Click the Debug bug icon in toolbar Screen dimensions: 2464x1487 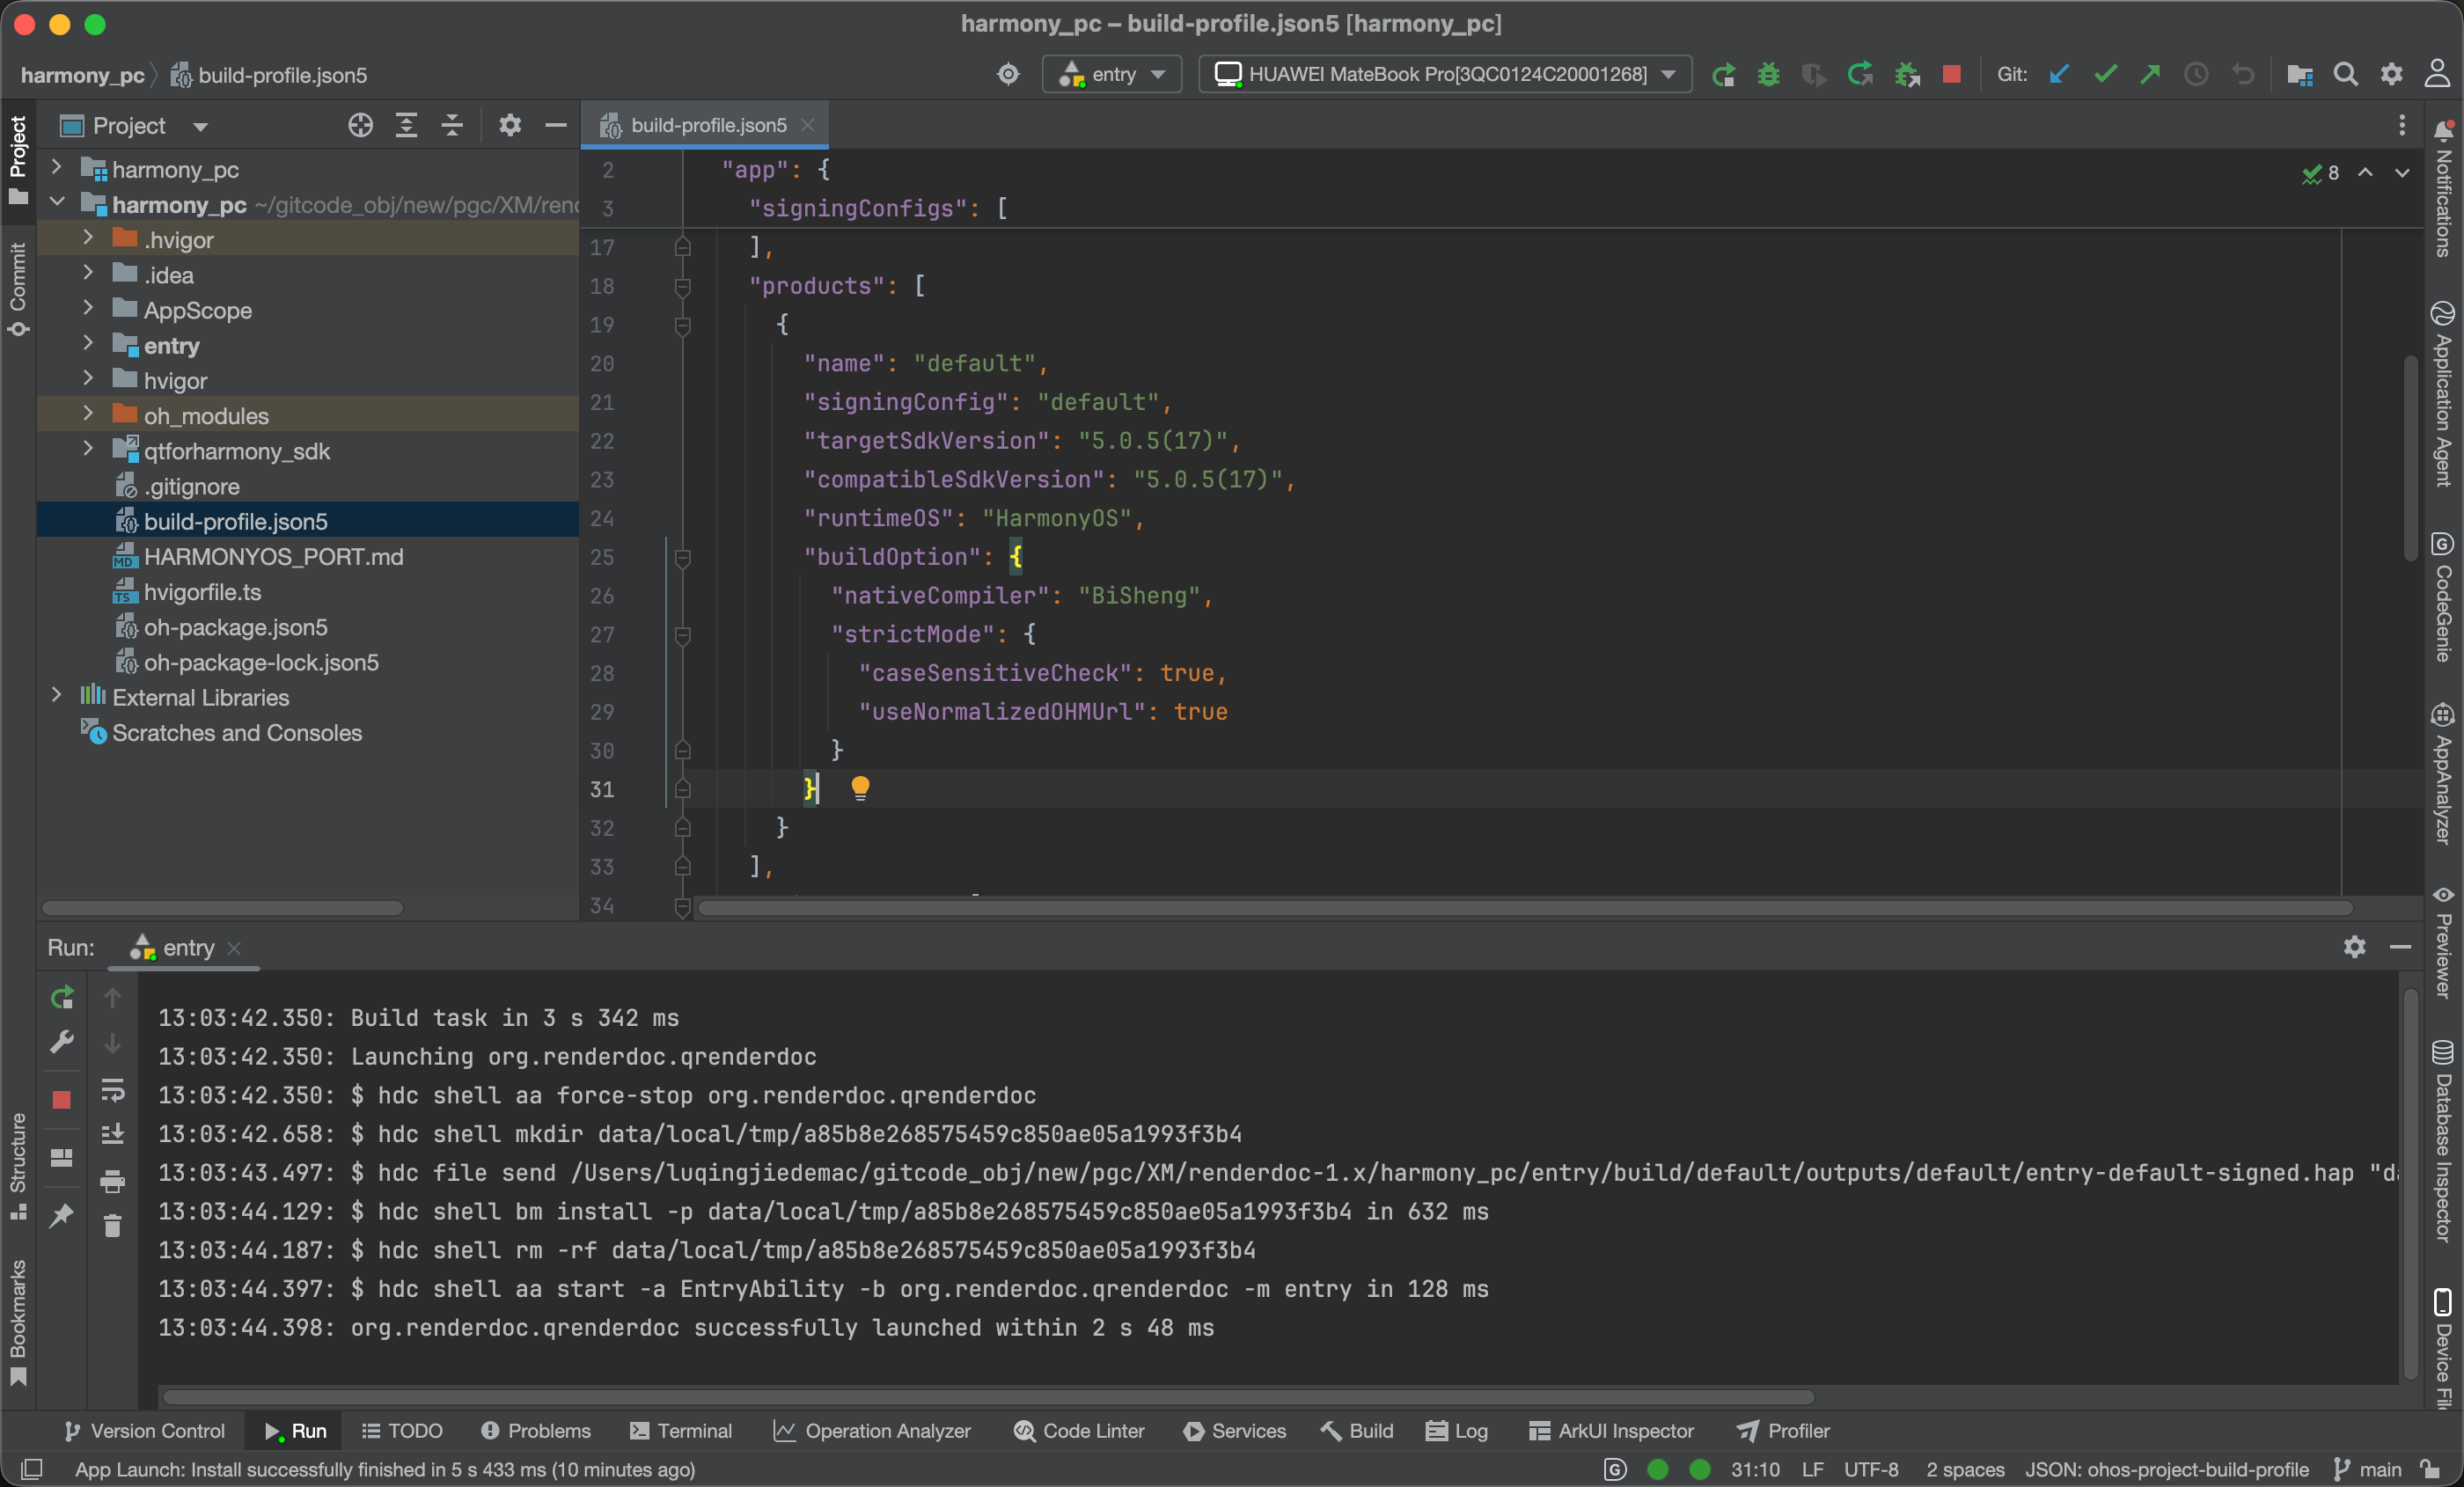[x=1768, y=75]
